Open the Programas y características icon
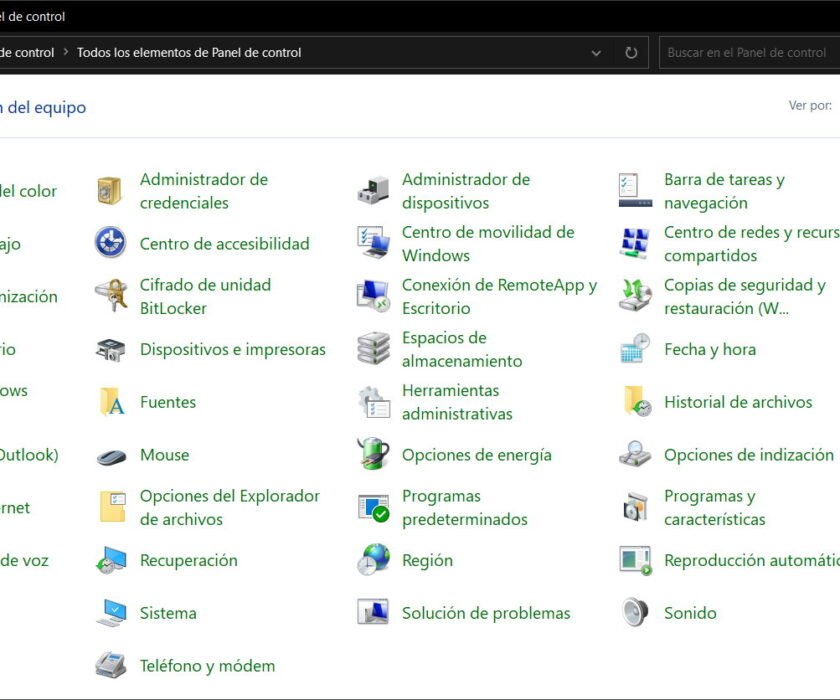This screenshot has height=700, width=840. (x=635, y=507)
